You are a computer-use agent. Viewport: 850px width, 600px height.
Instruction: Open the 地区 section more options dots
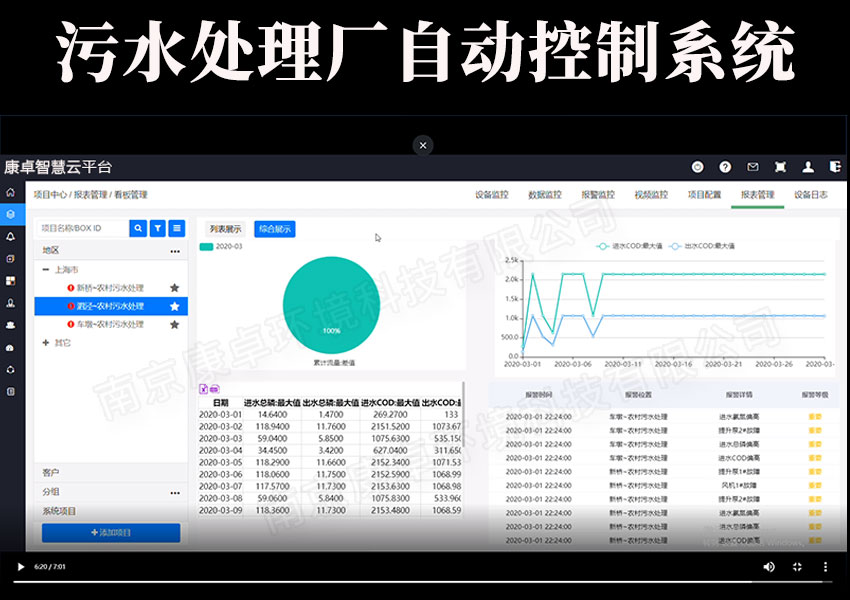[175, 250]
